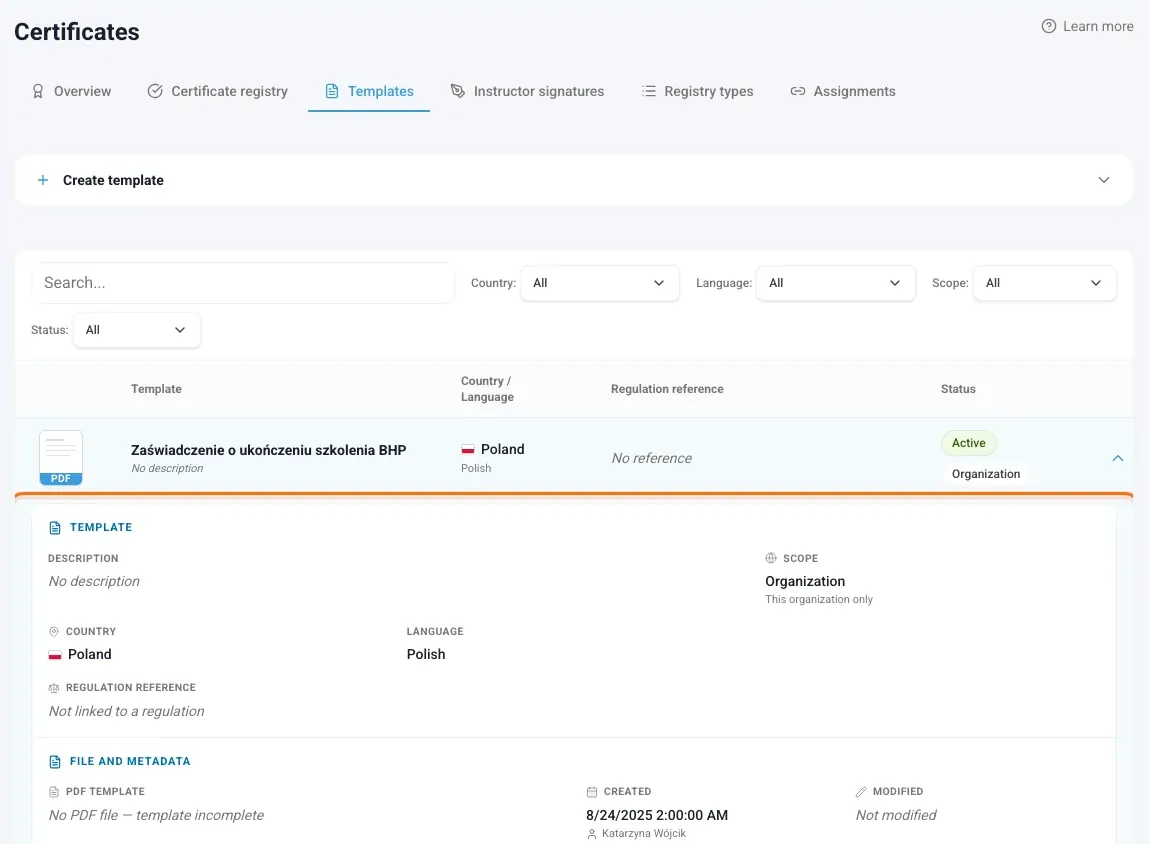The image size is (1150, 844).
Task: Open the Status filter dropdown
Action: pyautogui.click(x=136, y=330)
